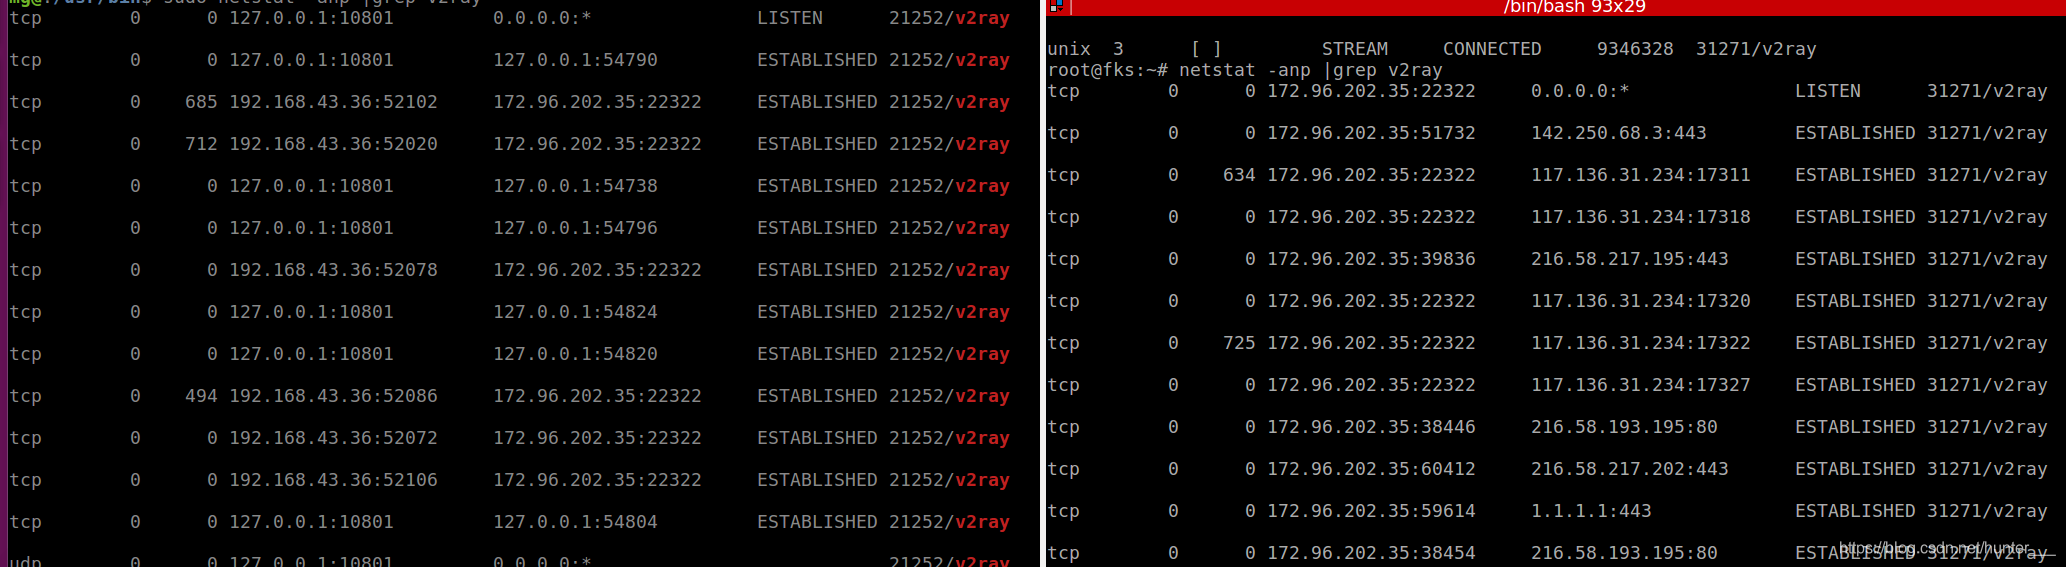Screen dimensions: 2066x567
Task: Click local address 192.168.43.36:52072
Action: [x=333, y=438]
